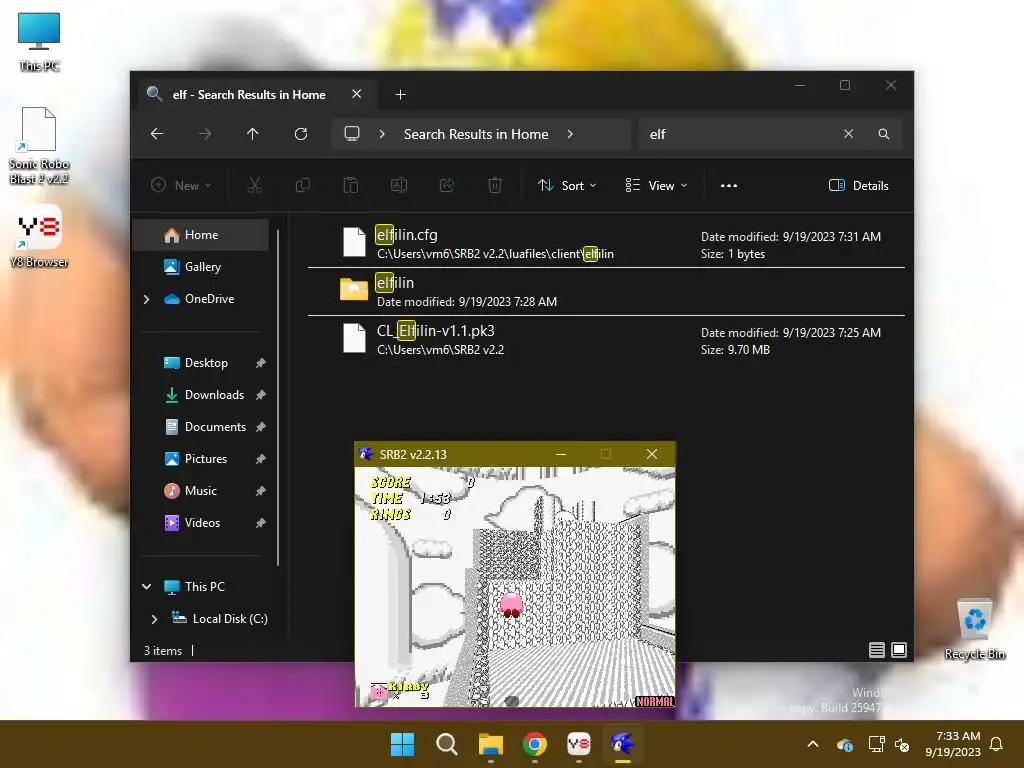The width and height of the screenshot is (1024, 768).
Task: Open the View dropdown
Action: (x=656, y=185)
